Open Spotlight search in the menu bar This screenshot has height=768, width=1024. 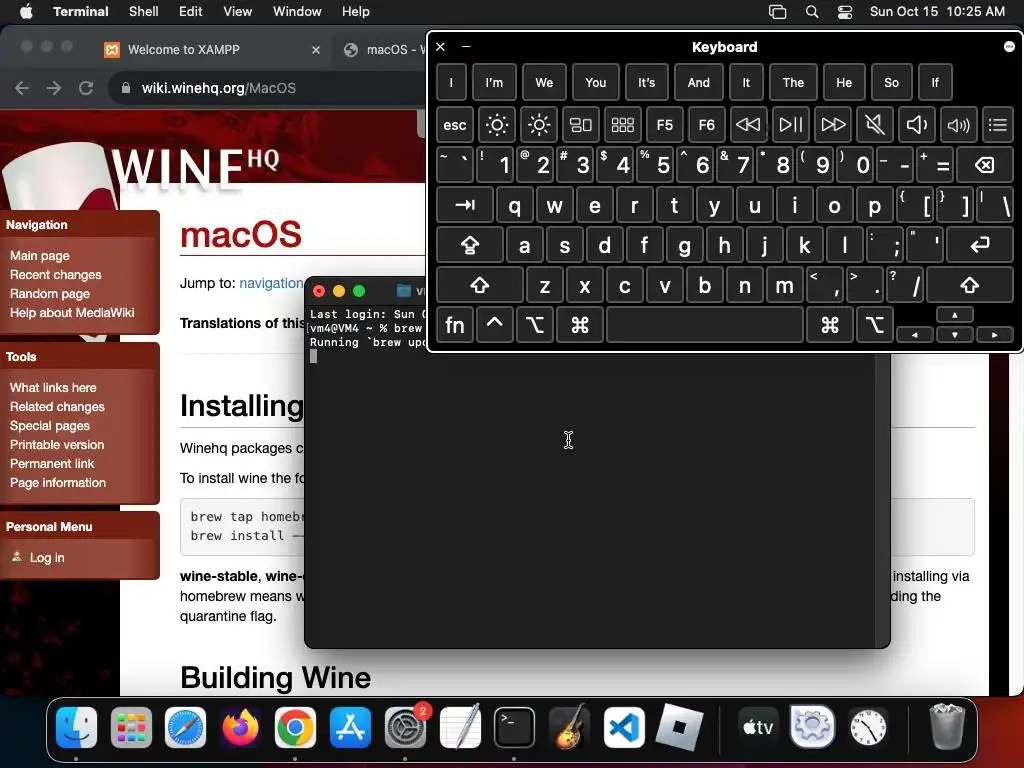(x=812, y=11)
